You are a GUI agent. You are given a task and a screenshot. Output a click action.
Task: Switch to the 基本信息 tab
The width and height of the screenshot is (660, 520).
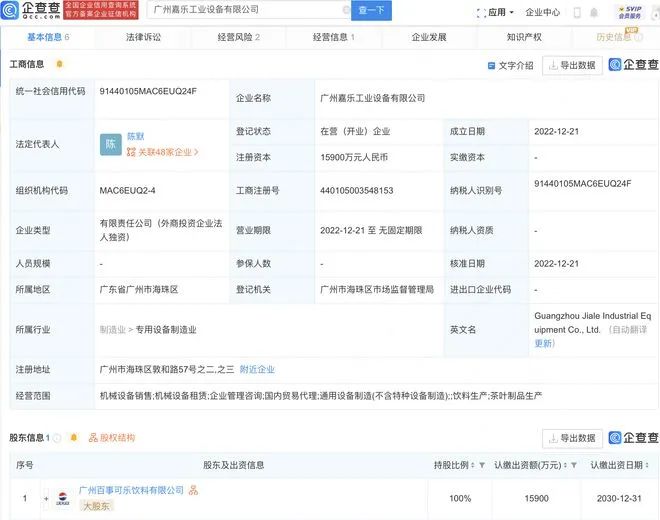pyautogui.click(x=48, y=37)
